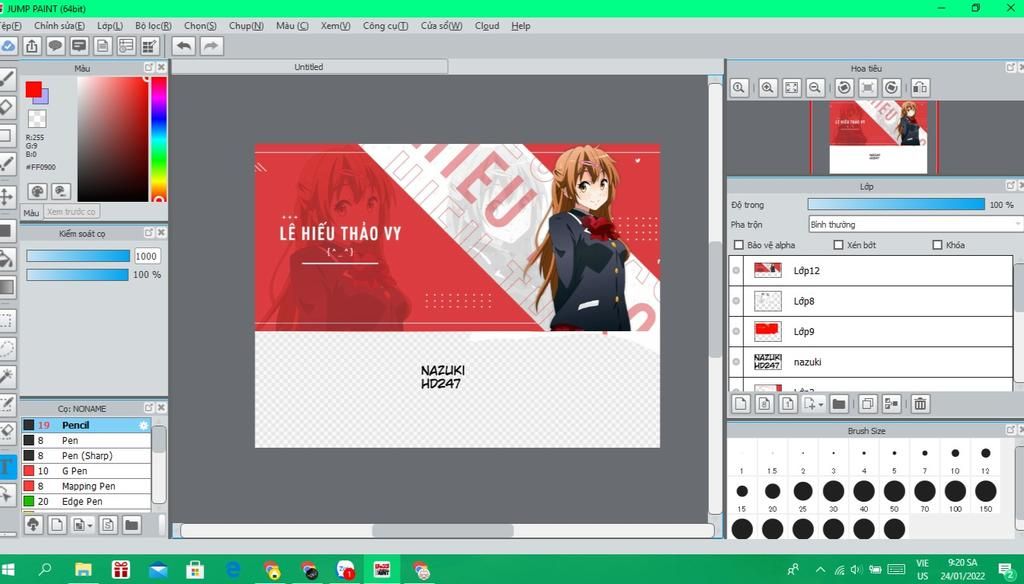Open Pencil brush settings gear
Image resolution: width=1024 pixels, height=584 pixels.
[144, 425]
